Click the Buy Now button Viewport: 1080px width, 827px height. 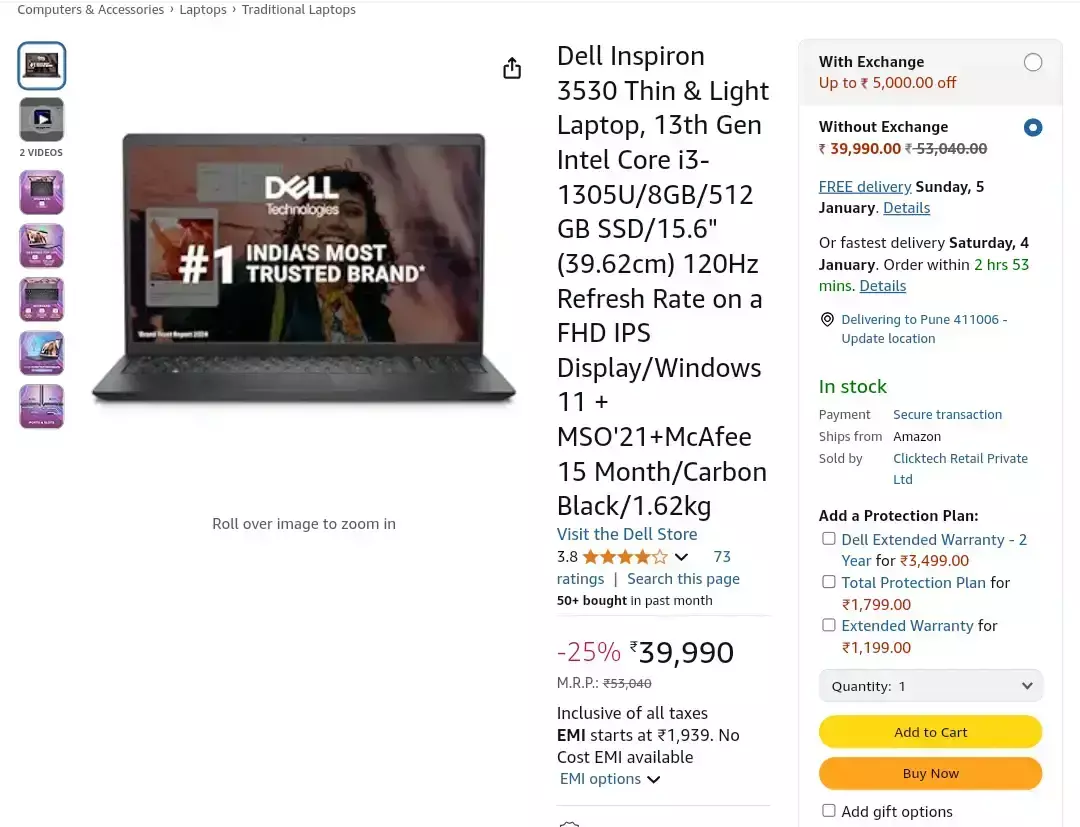coord(931,773)
